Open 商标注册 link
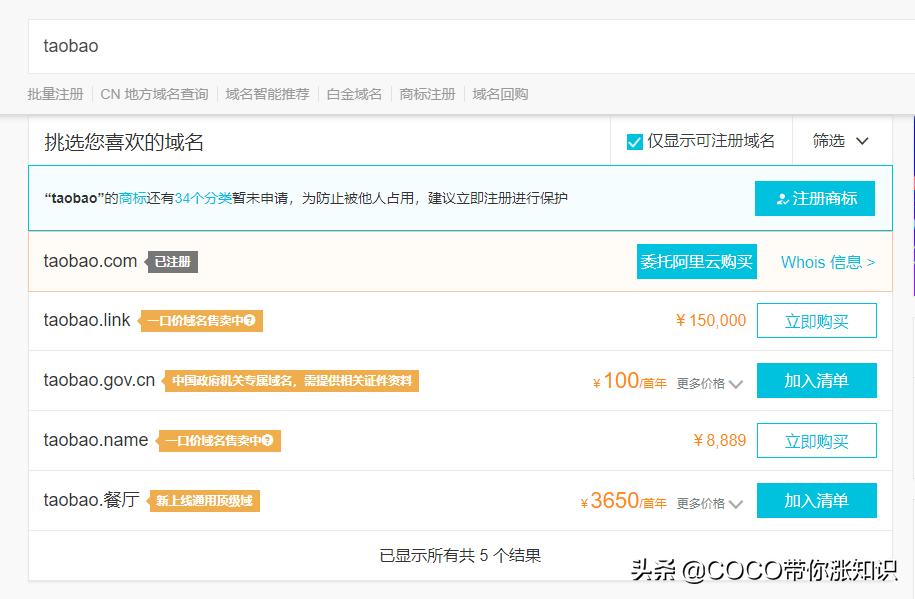The width and height of the screenshot is (915, 599). (427, 94)
